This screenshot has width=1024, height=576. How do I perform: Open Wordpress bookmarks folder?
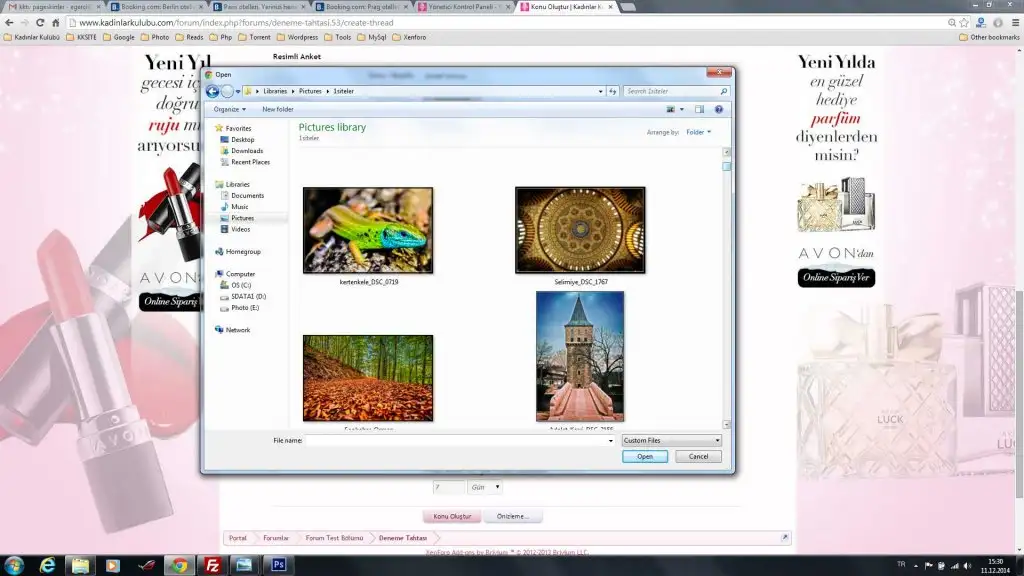tap(297, 37)
